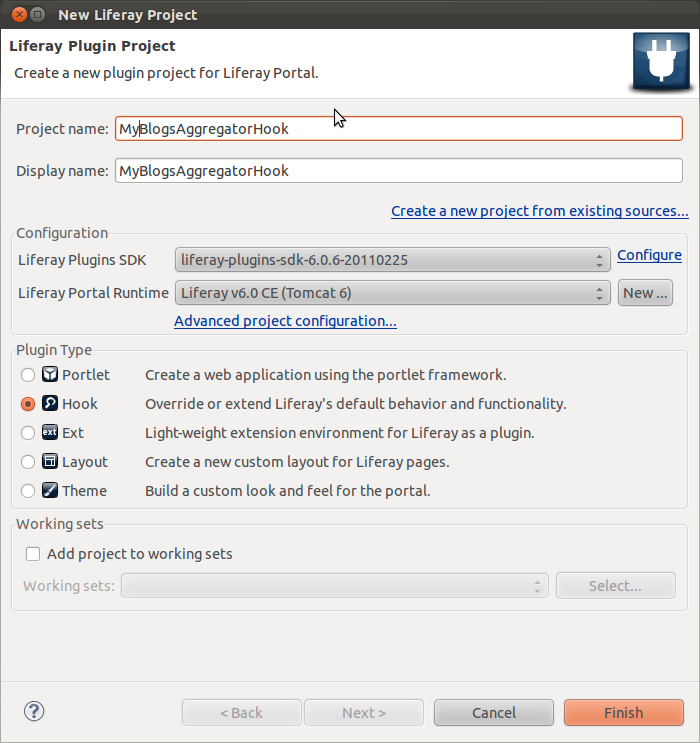Open Advanced project configuration link
Screen dimensions: 700x743
[285, 321]
